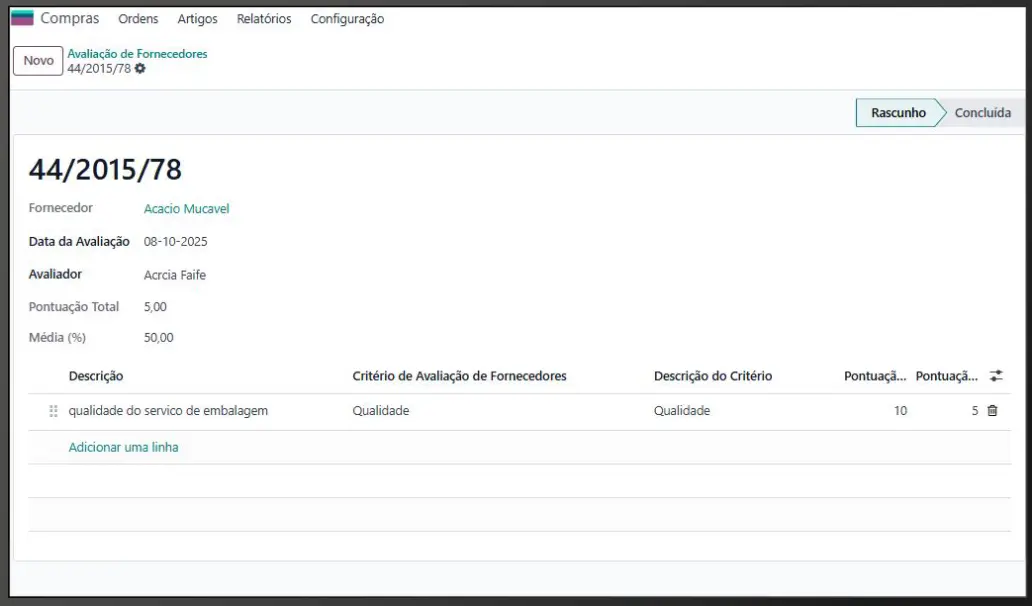Viewport: 1032px width, 606px height.
Task: Open the Artigos menu
Action: [197, 18]
